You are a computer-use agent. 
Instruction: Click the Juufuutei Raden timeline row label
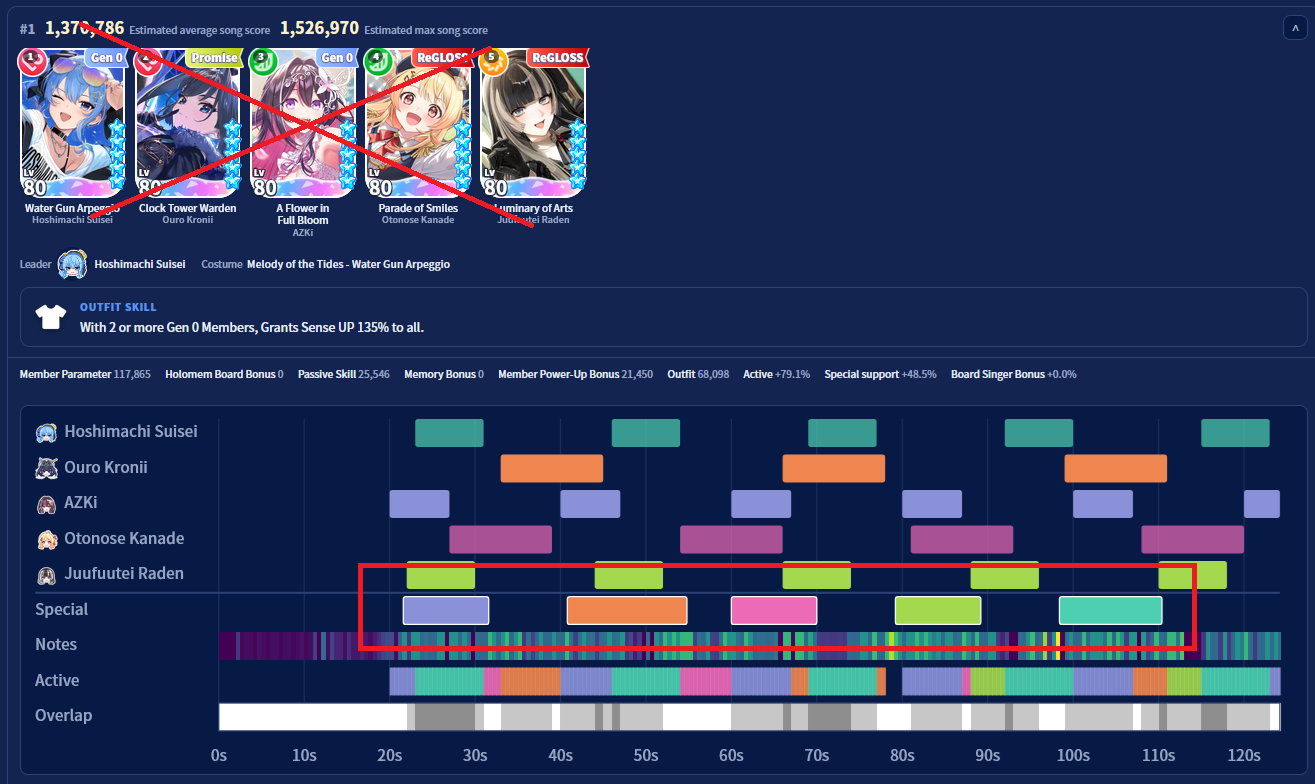click(124, 574)
